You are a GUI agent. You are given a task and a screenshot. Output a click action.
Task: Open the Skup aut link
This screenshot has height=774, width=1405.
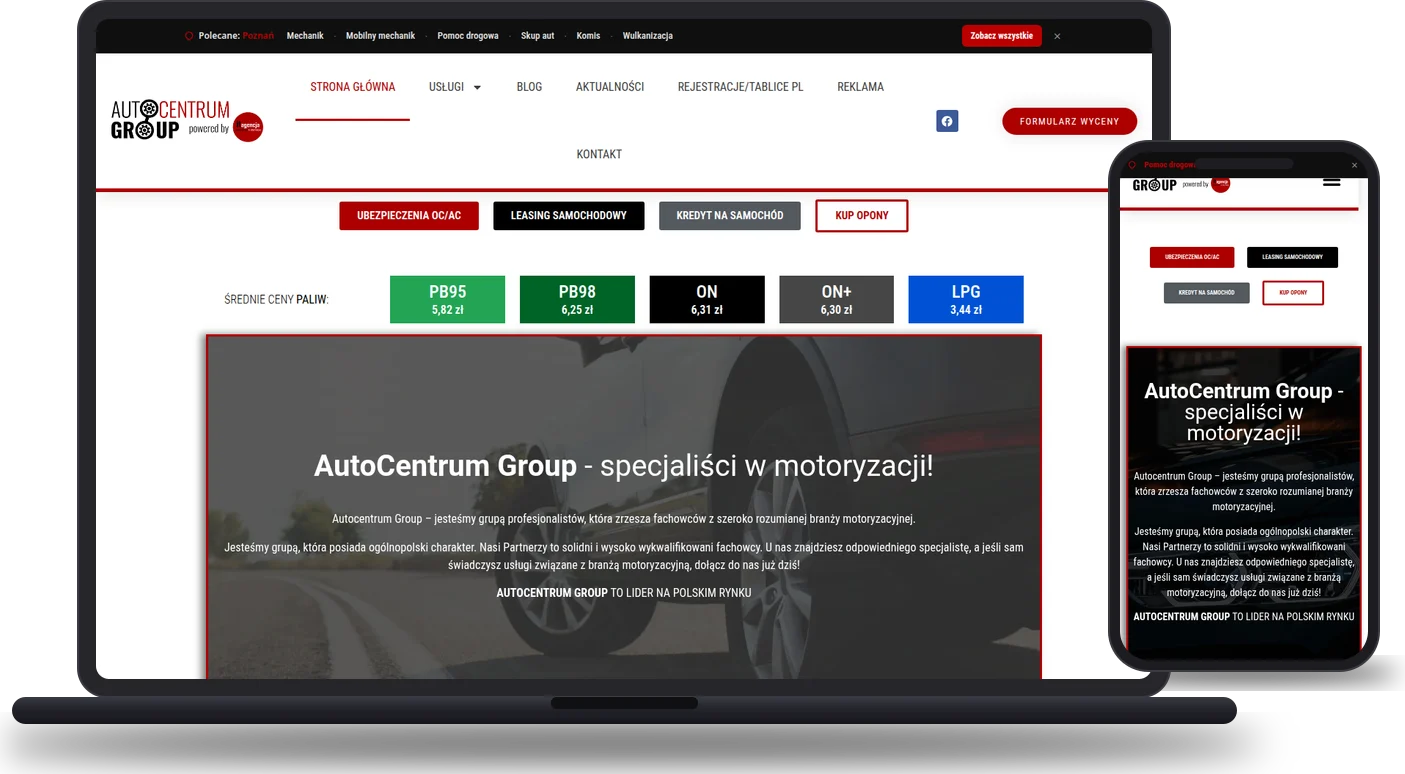(538, 36)
